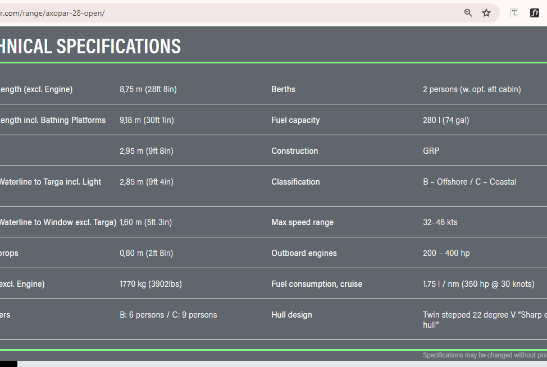The height and width of the screenshot is (367, 547).
Task: Click the horizontal scrollbar at the bottom
Action: [282, 364]
